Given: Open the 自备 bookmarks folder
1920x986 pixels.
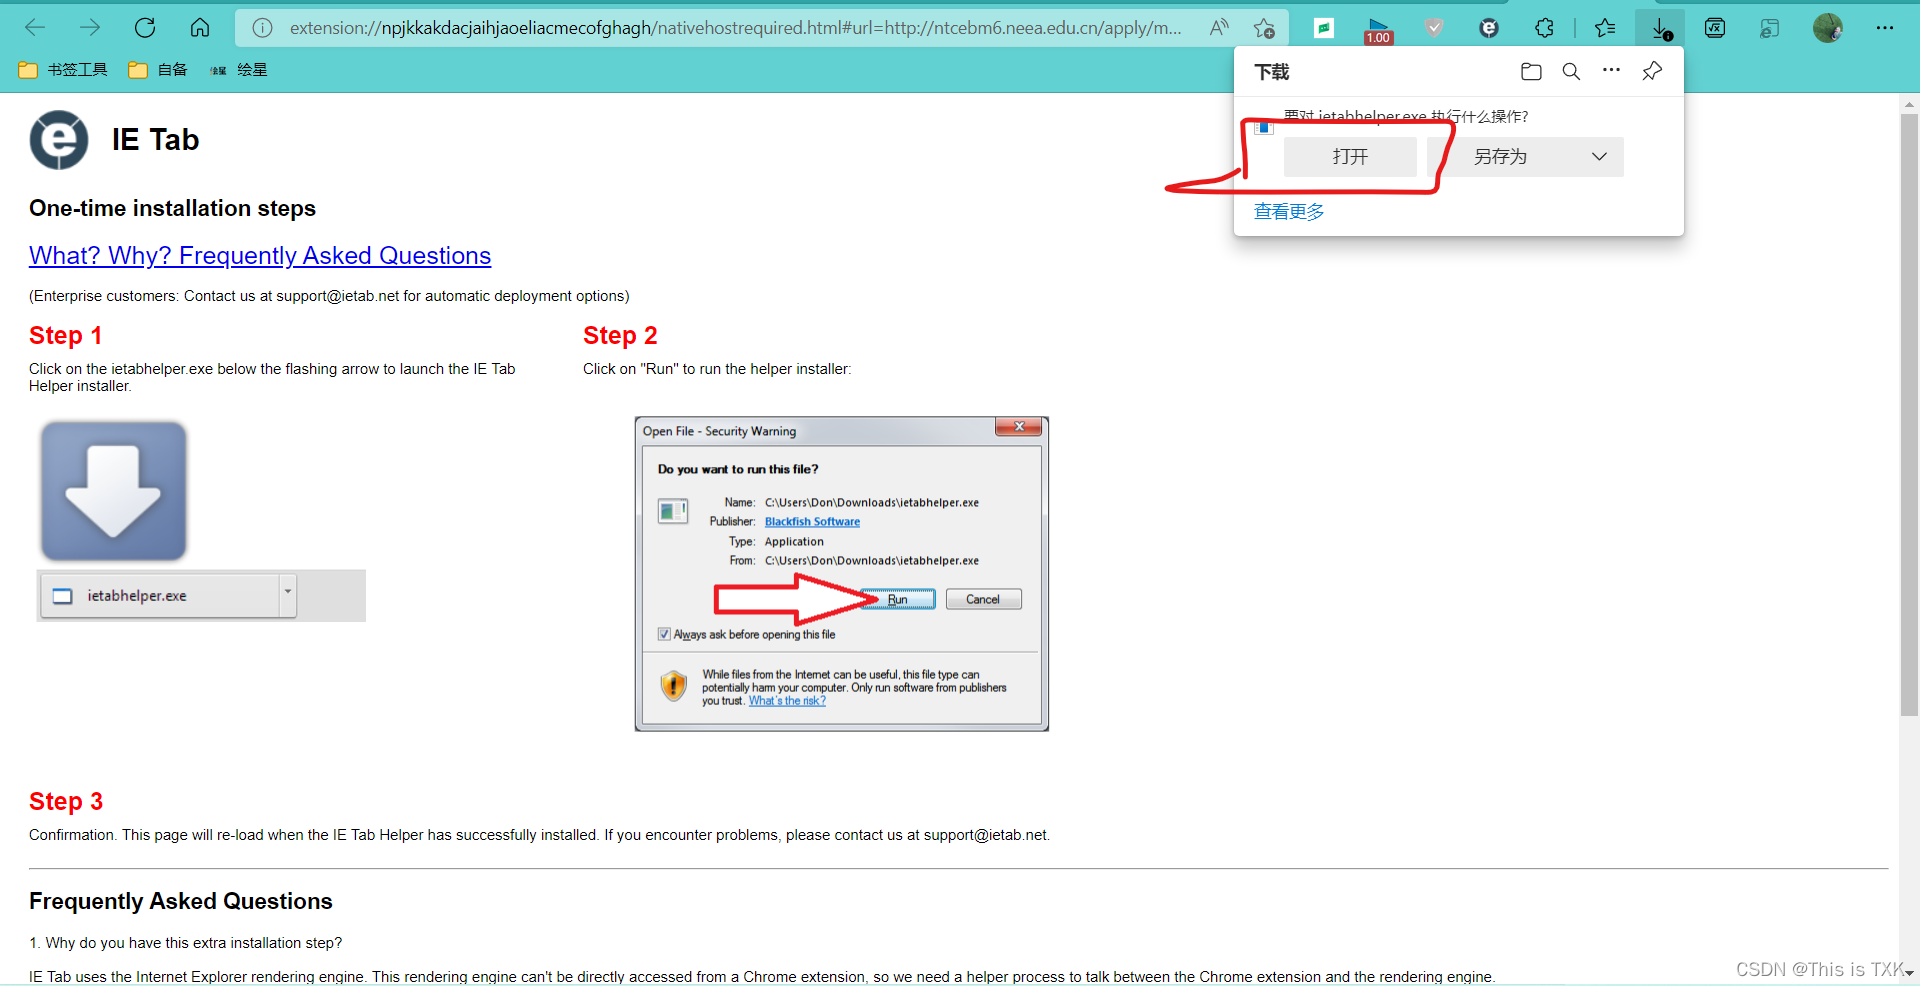Looking at the screenshot, I should (x=158, y=70).
